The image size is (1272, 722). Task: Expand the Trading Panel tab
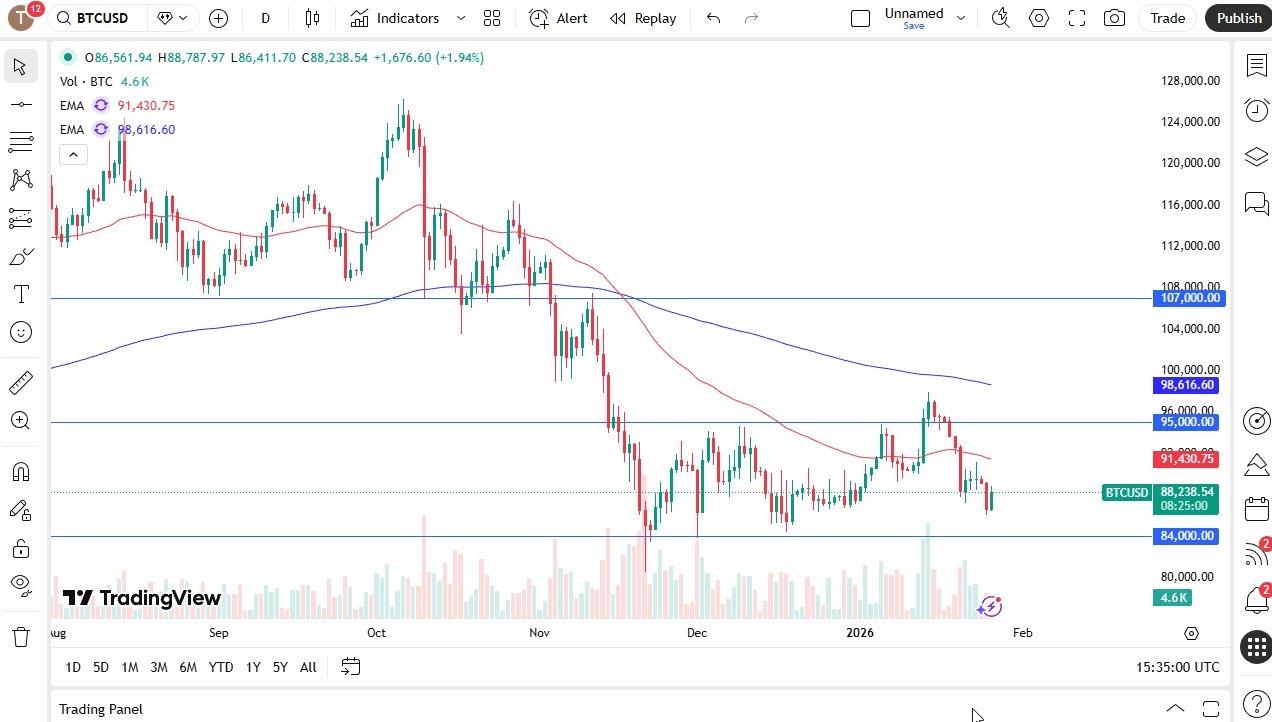[1175, 709]
